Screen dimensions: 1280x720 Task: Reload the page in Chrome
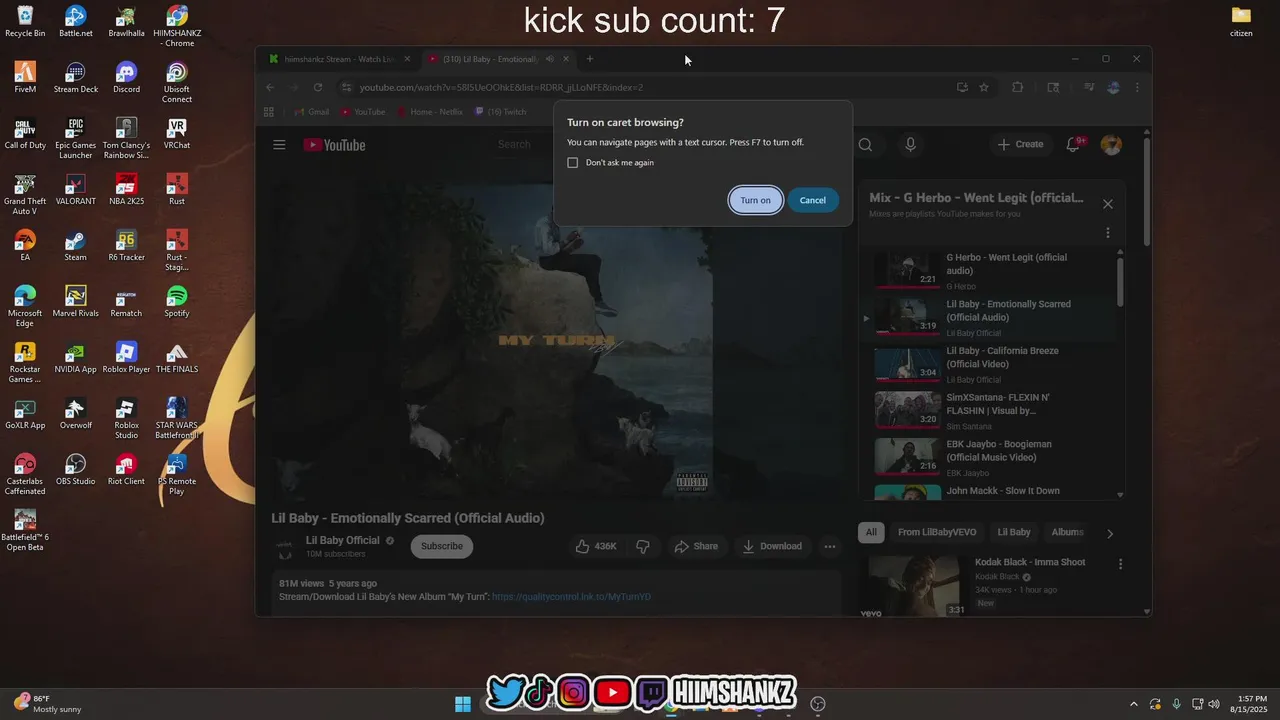coord(318,87)
